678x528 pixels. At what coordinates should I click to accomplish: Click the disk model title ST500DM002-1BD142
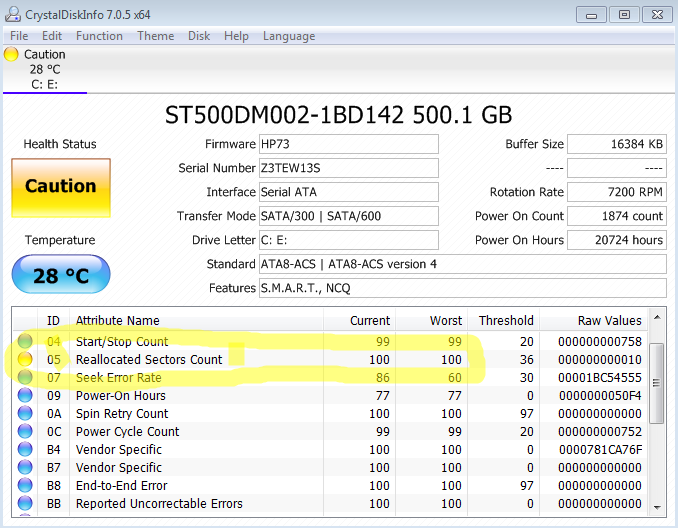(285, 115)
